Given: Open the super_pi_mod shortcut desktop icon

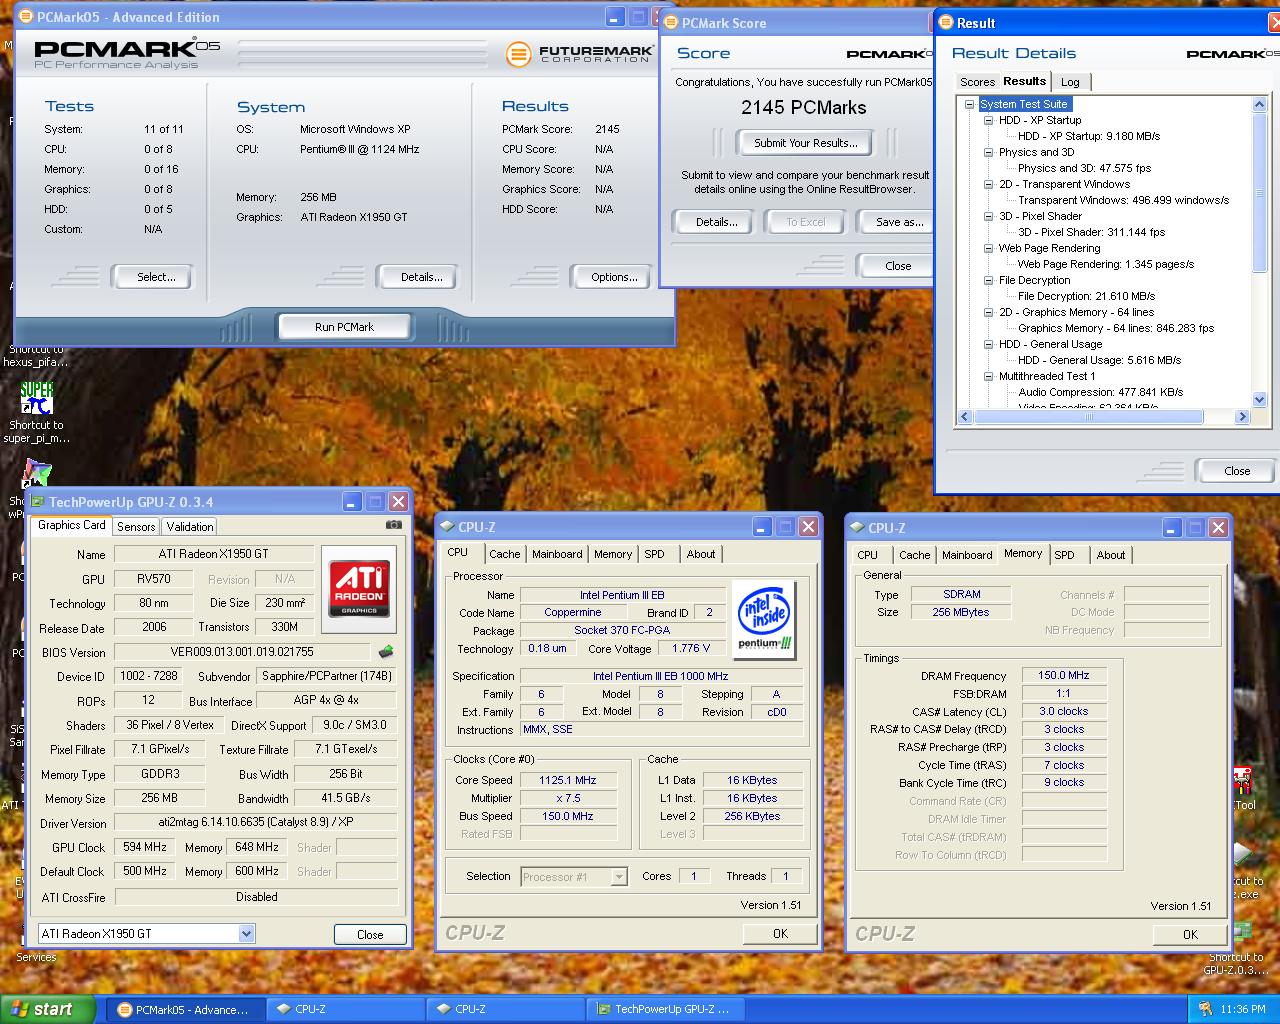Looking at the screenshot, I should pyautogui.click(x=36, y=411).
